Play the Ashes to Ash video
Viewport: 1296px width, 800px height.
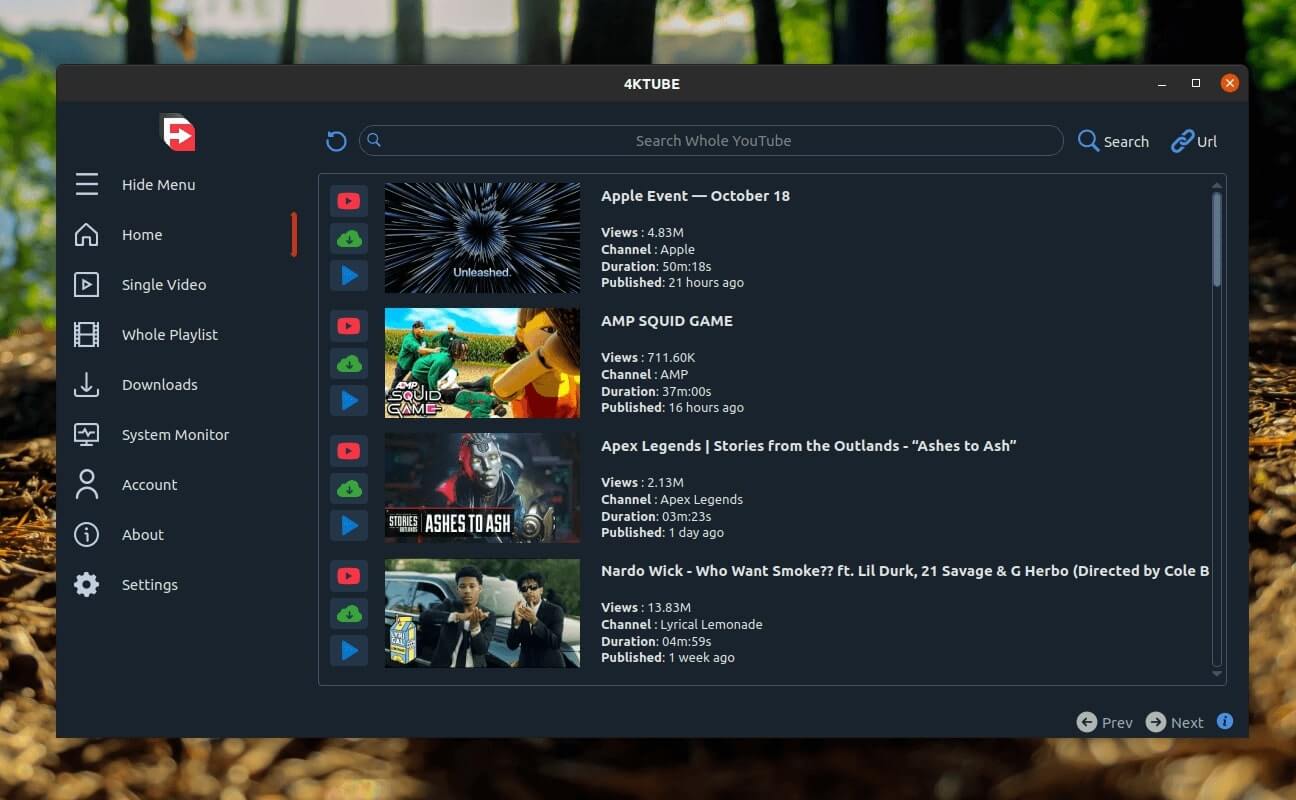349,525
